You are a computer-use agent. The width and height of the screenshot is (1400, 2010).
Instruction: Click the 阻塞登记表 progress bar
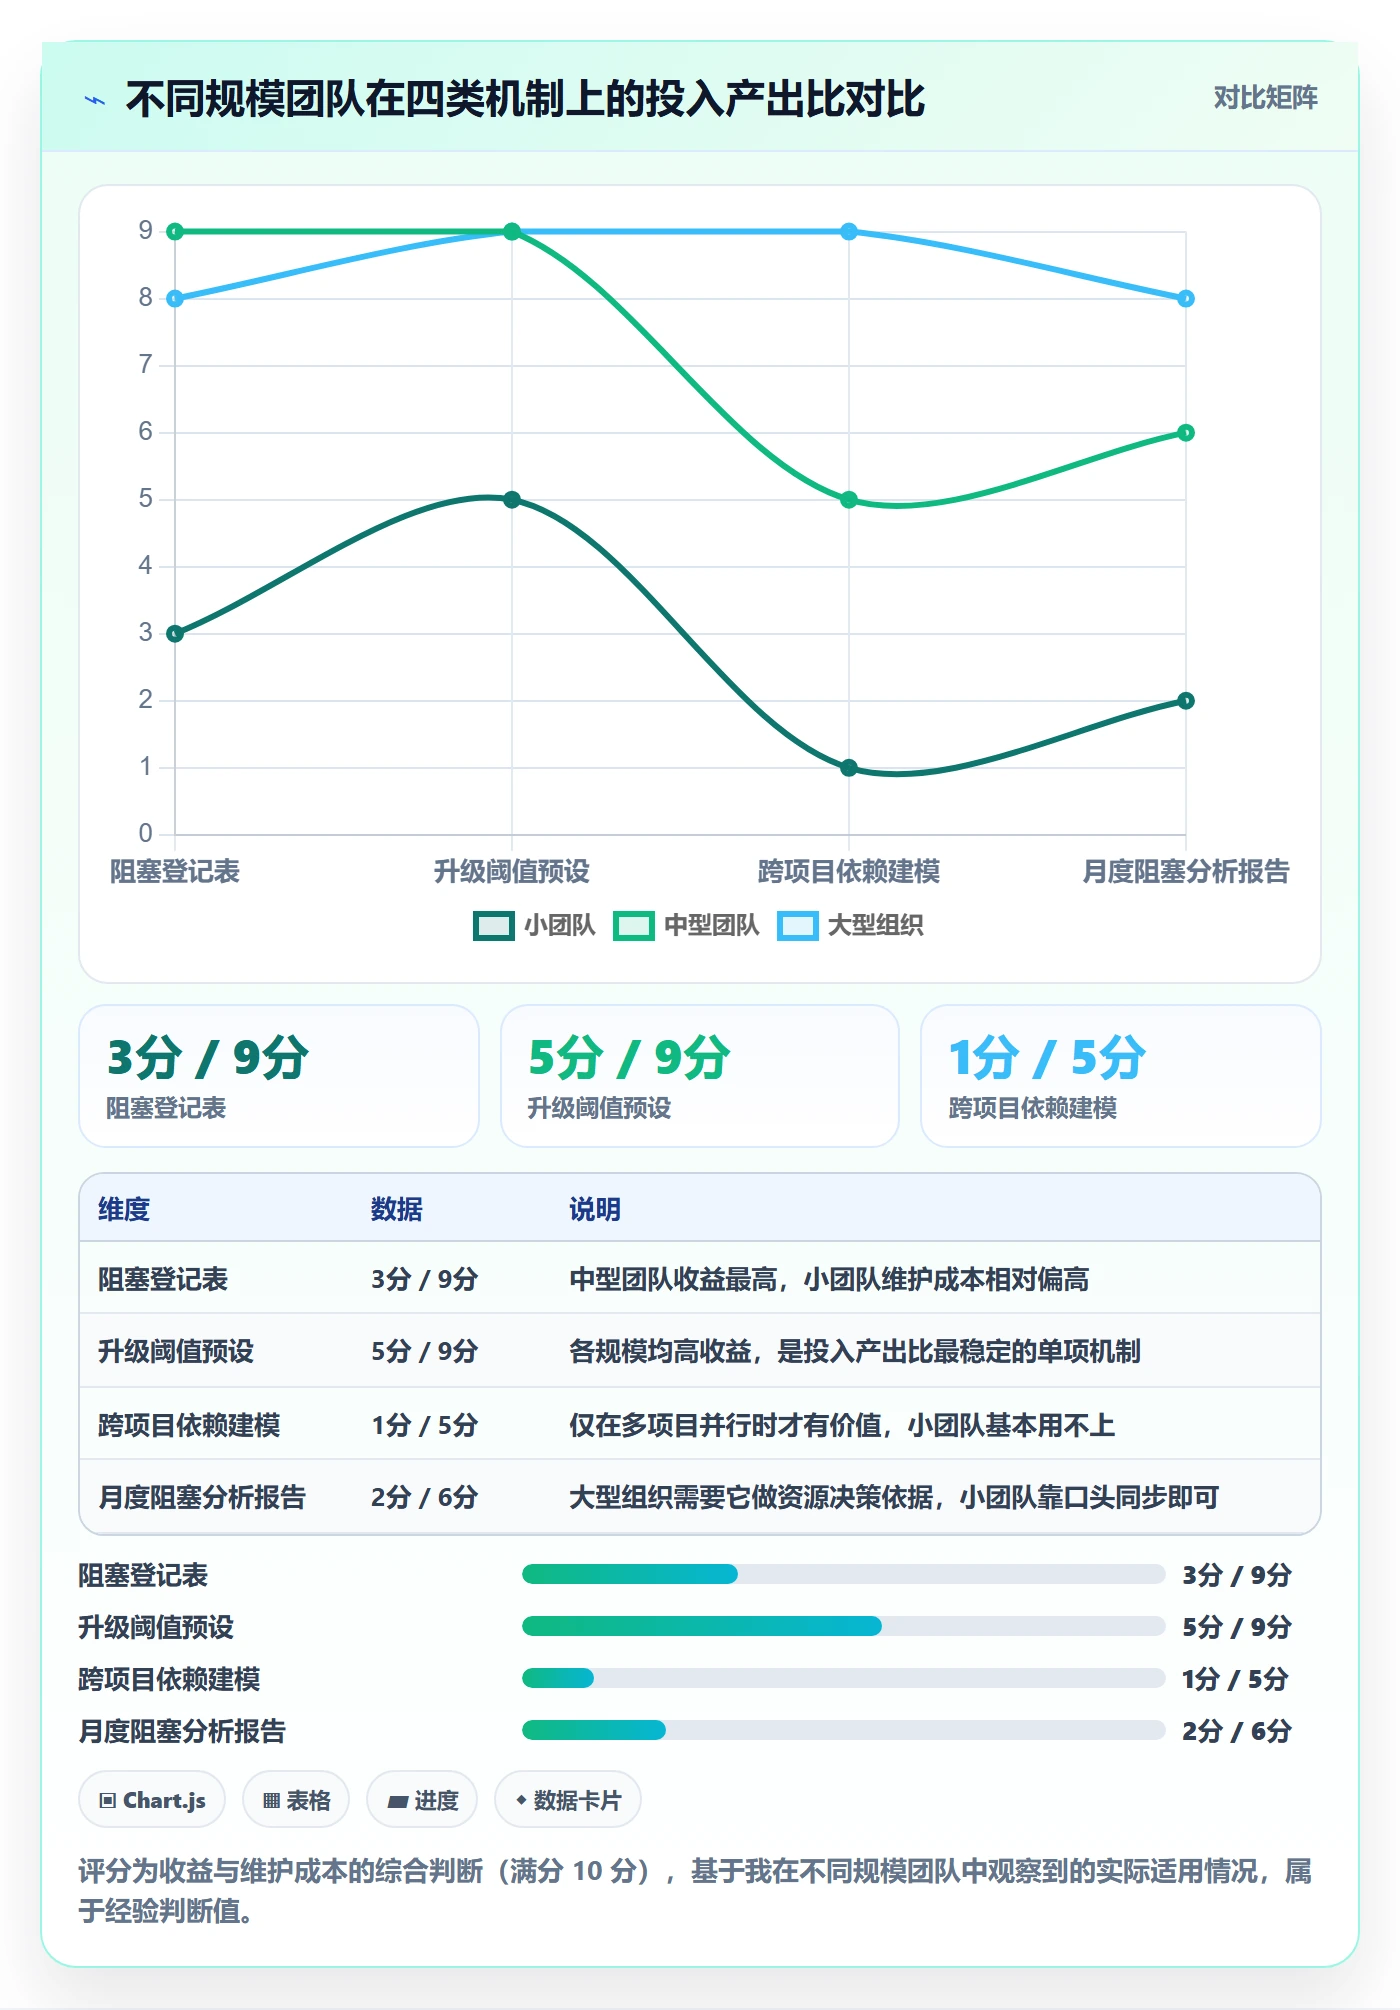843,1574
